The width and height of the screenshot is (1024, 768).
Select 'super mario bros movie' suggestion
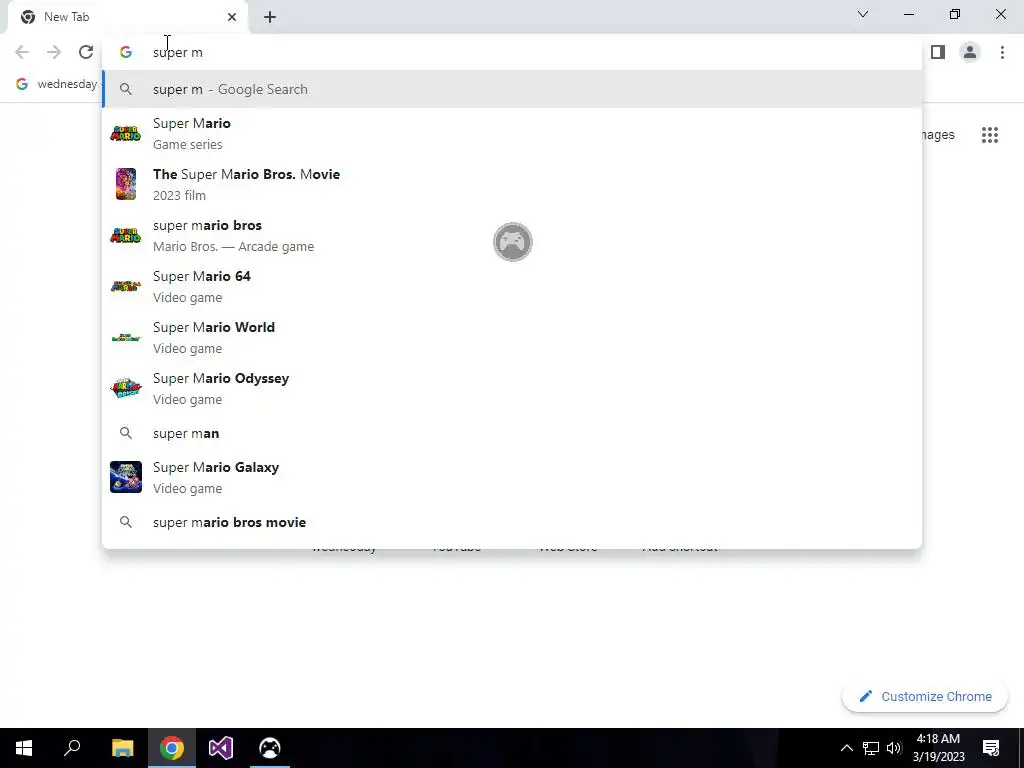(512, 522)
